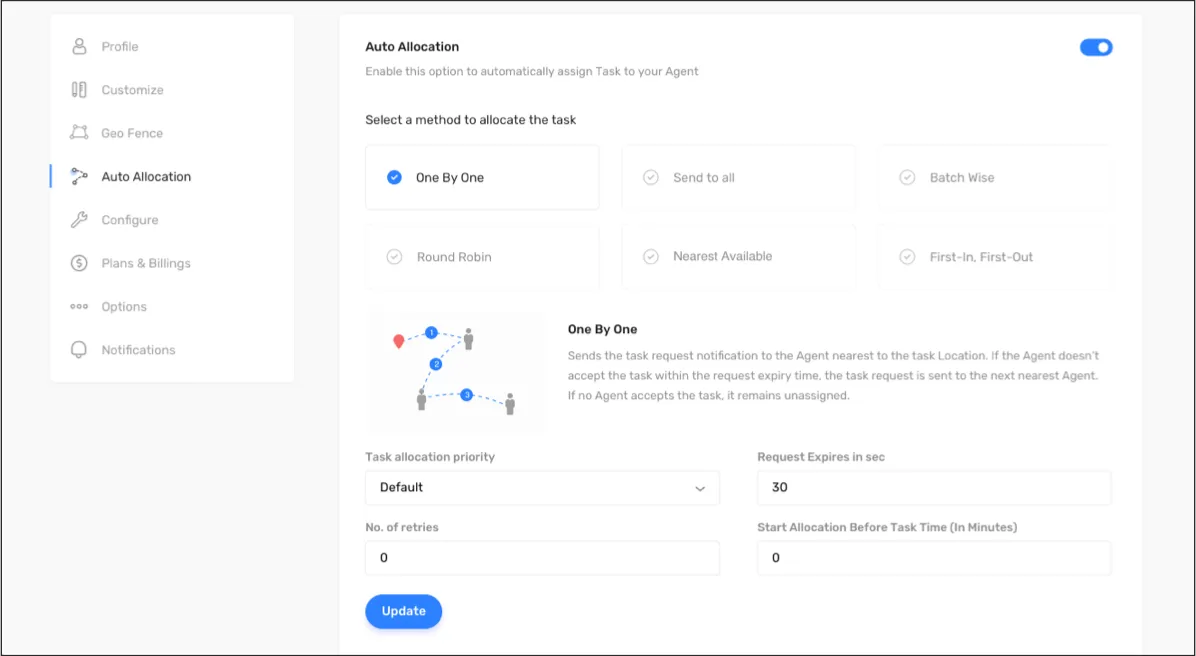Viewport: 1196px width, 656px height.
Task: Click the Auto Allocation route icon
Action: click(x=79, y=177)
